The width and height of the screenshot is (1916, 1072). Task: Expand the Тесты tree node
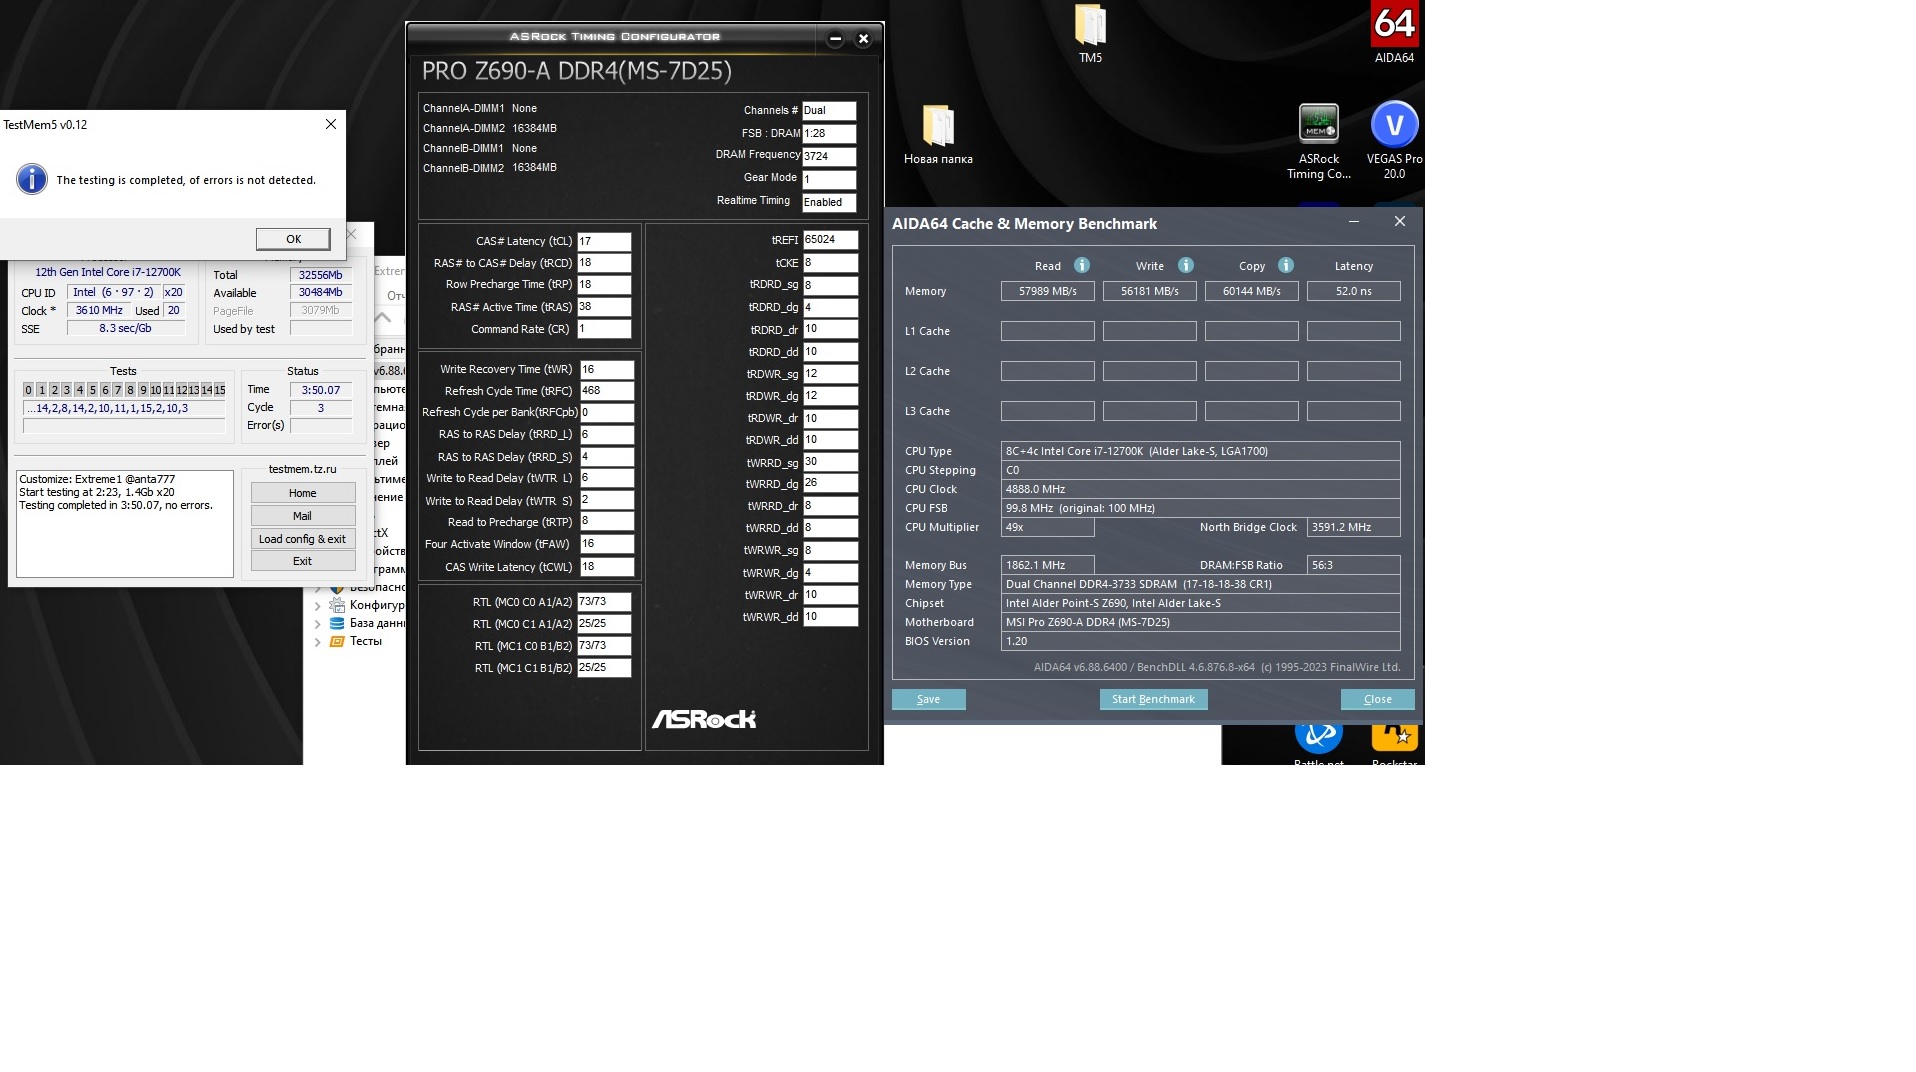click(x=318, y=642)
